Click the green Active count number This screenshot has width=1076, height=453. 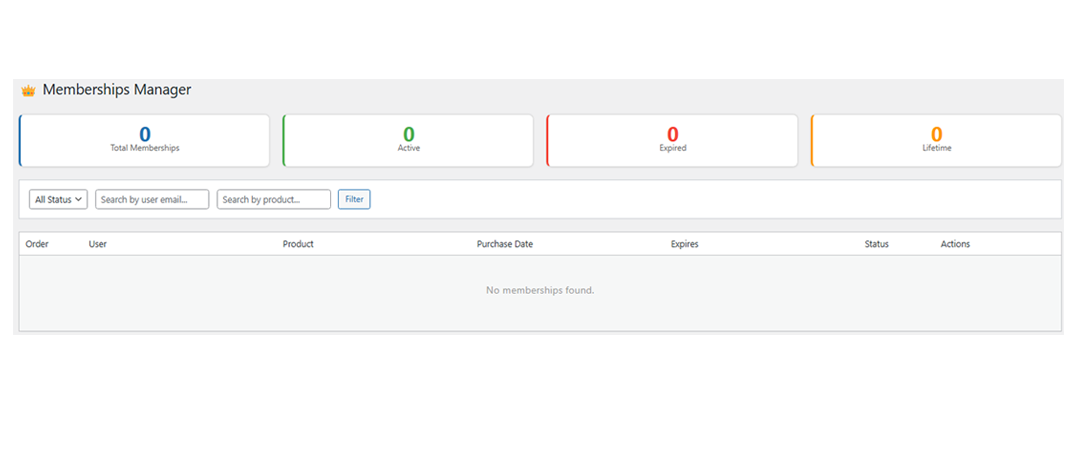click(408, 134)
